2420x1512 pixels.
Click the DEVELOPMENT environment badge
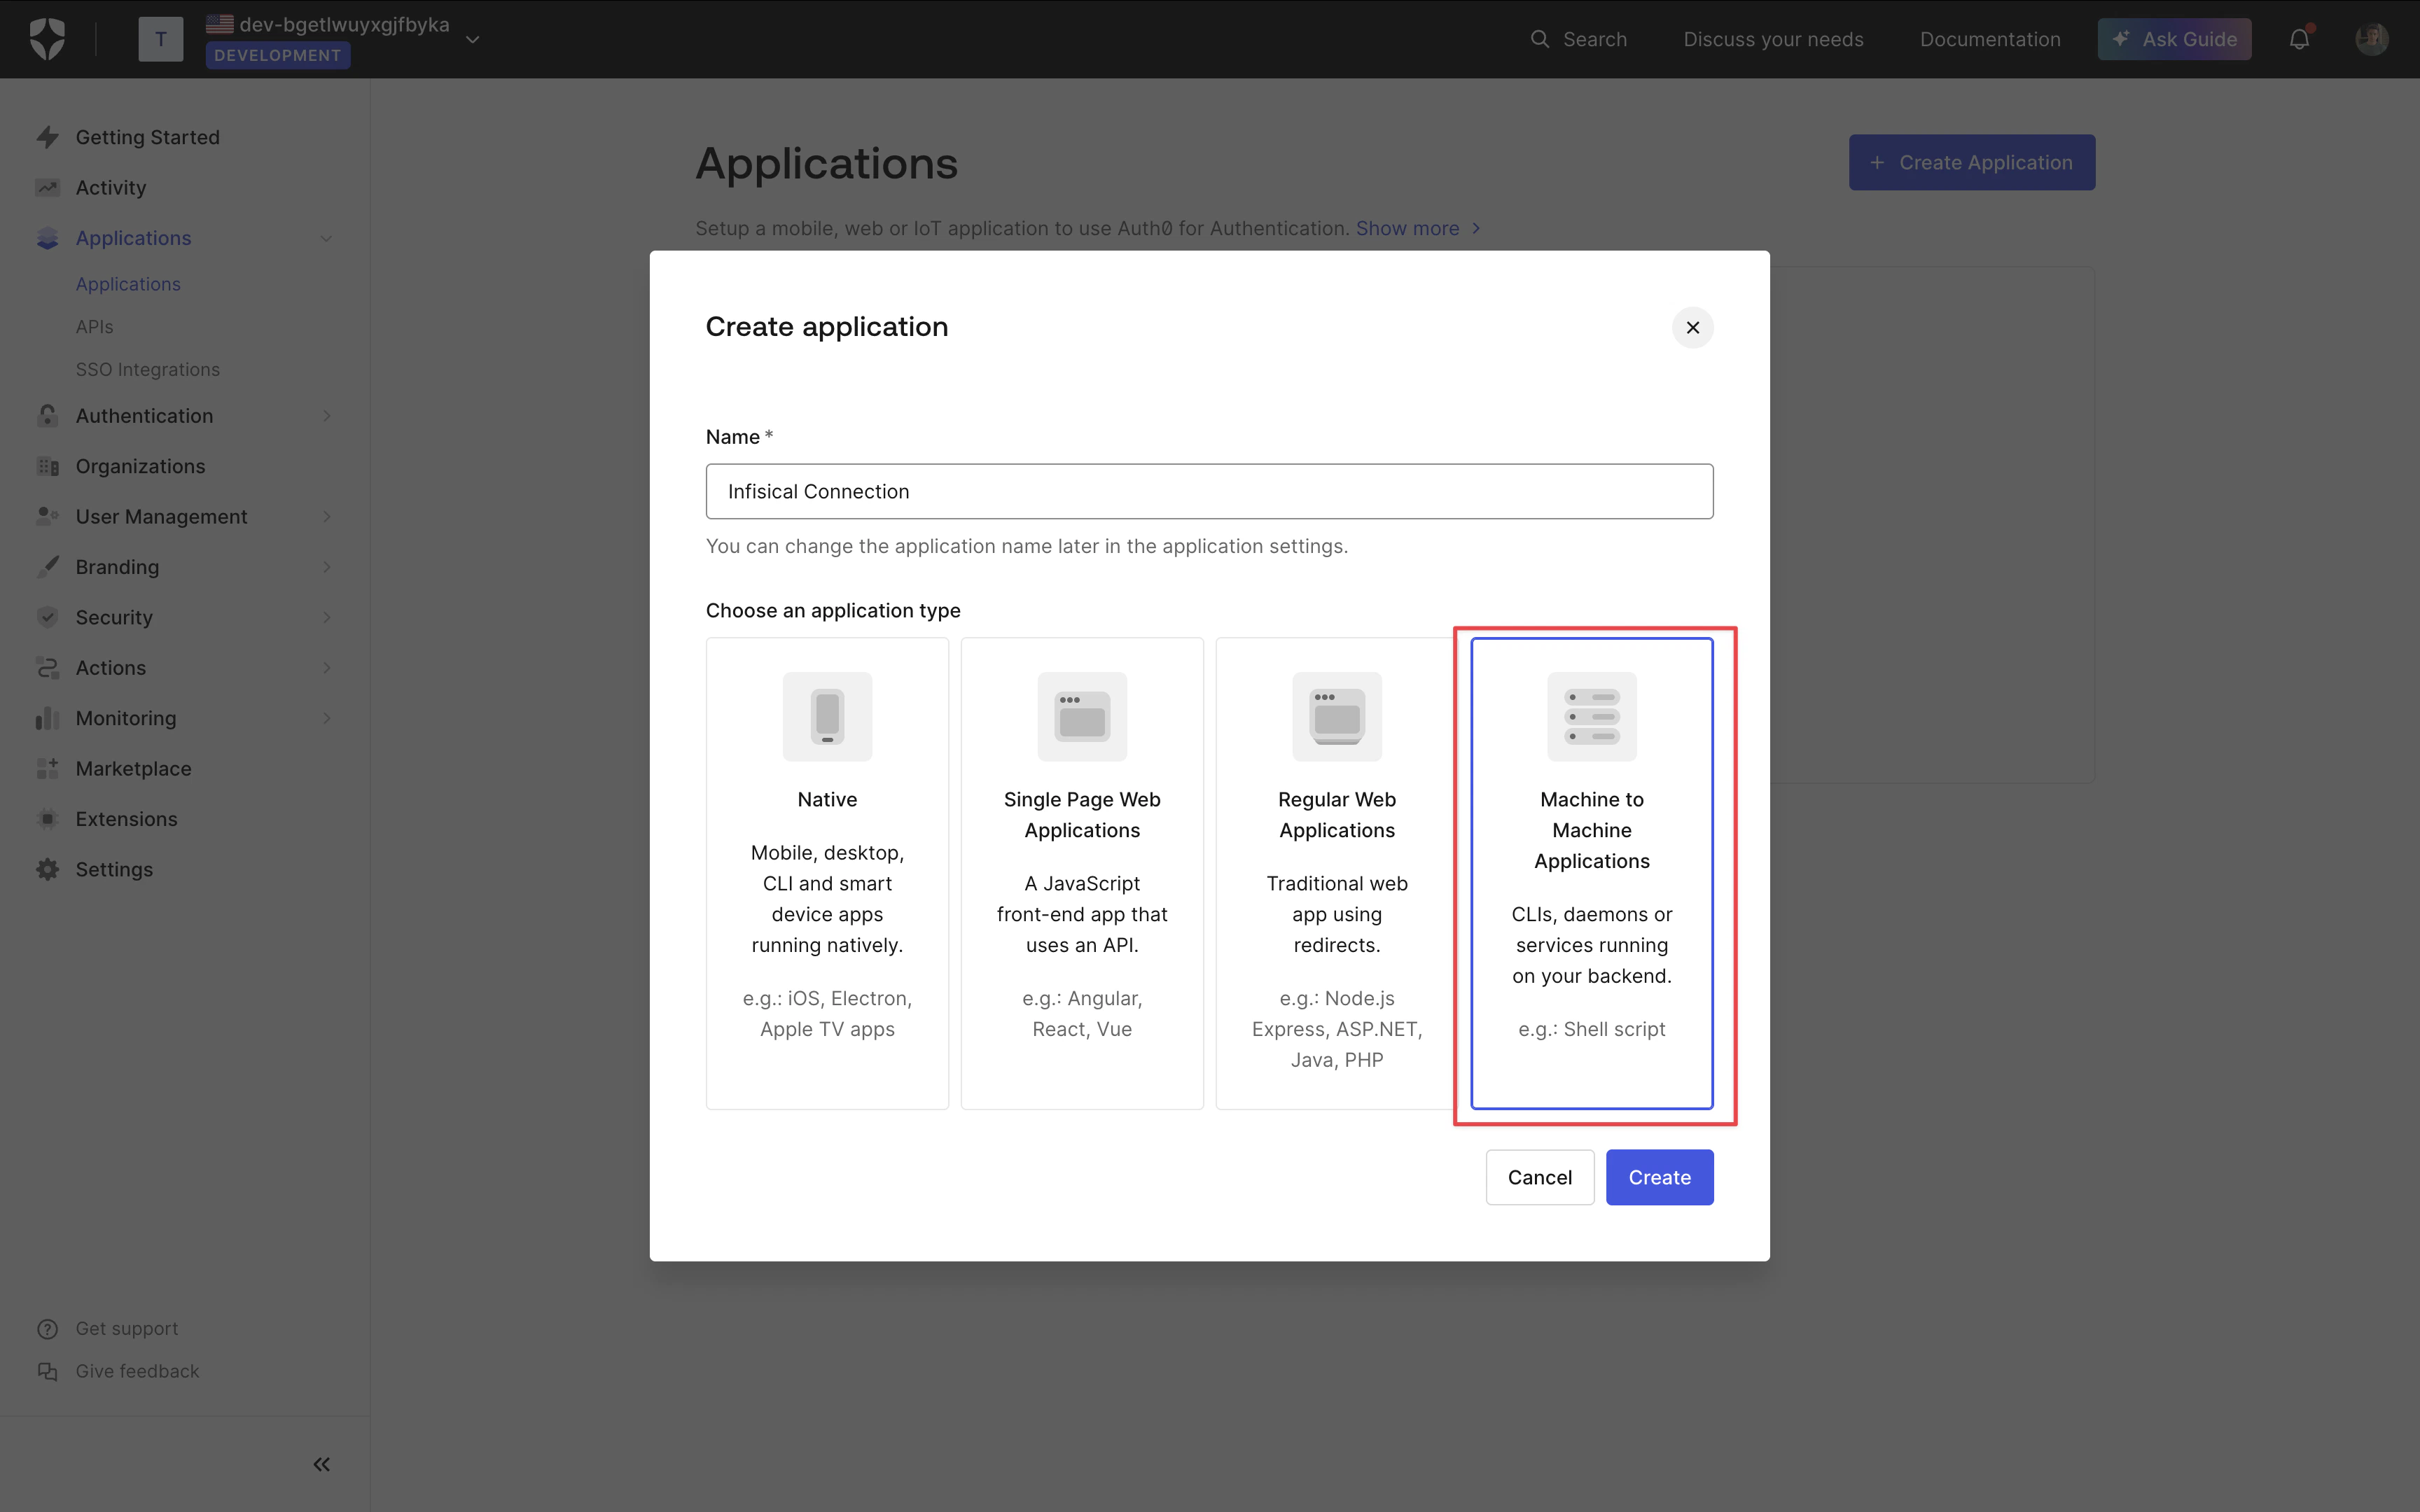pyautogui.click(x=278, y=55)
